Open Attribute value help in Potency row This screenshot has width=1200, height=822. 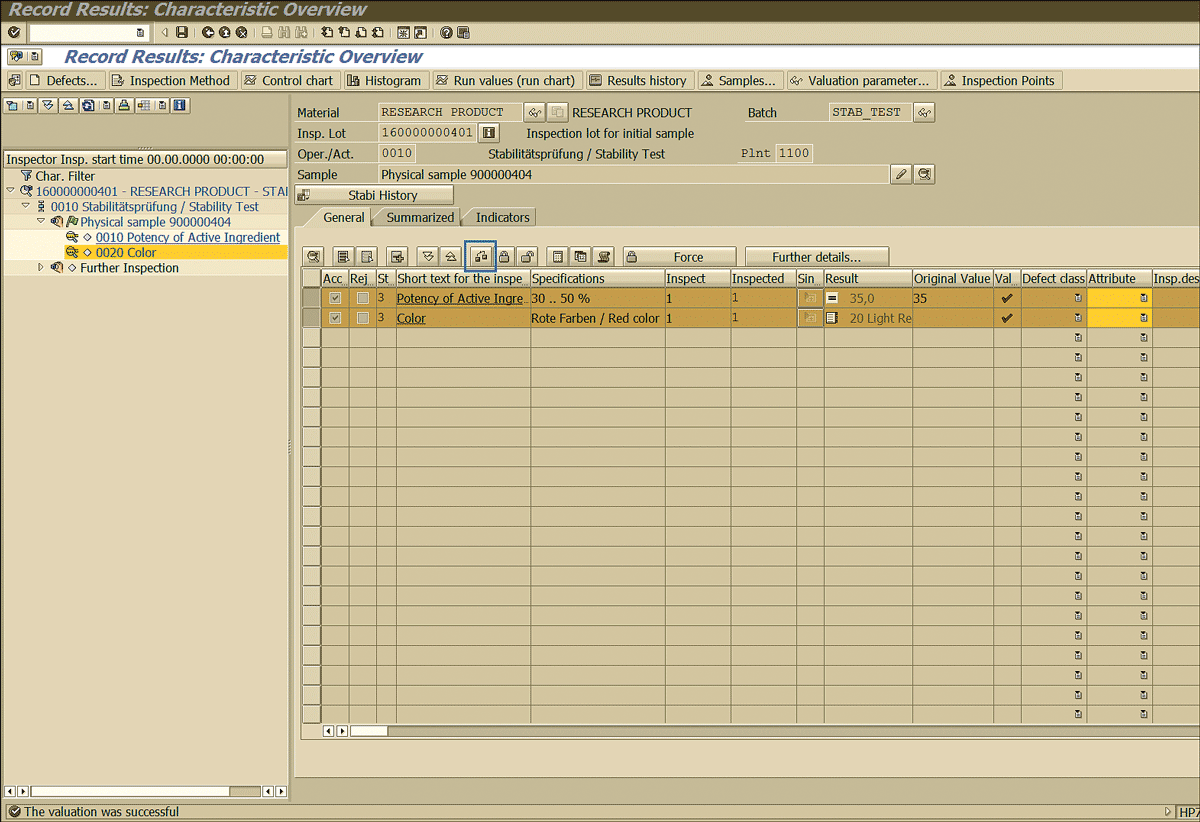[1143, 298]
